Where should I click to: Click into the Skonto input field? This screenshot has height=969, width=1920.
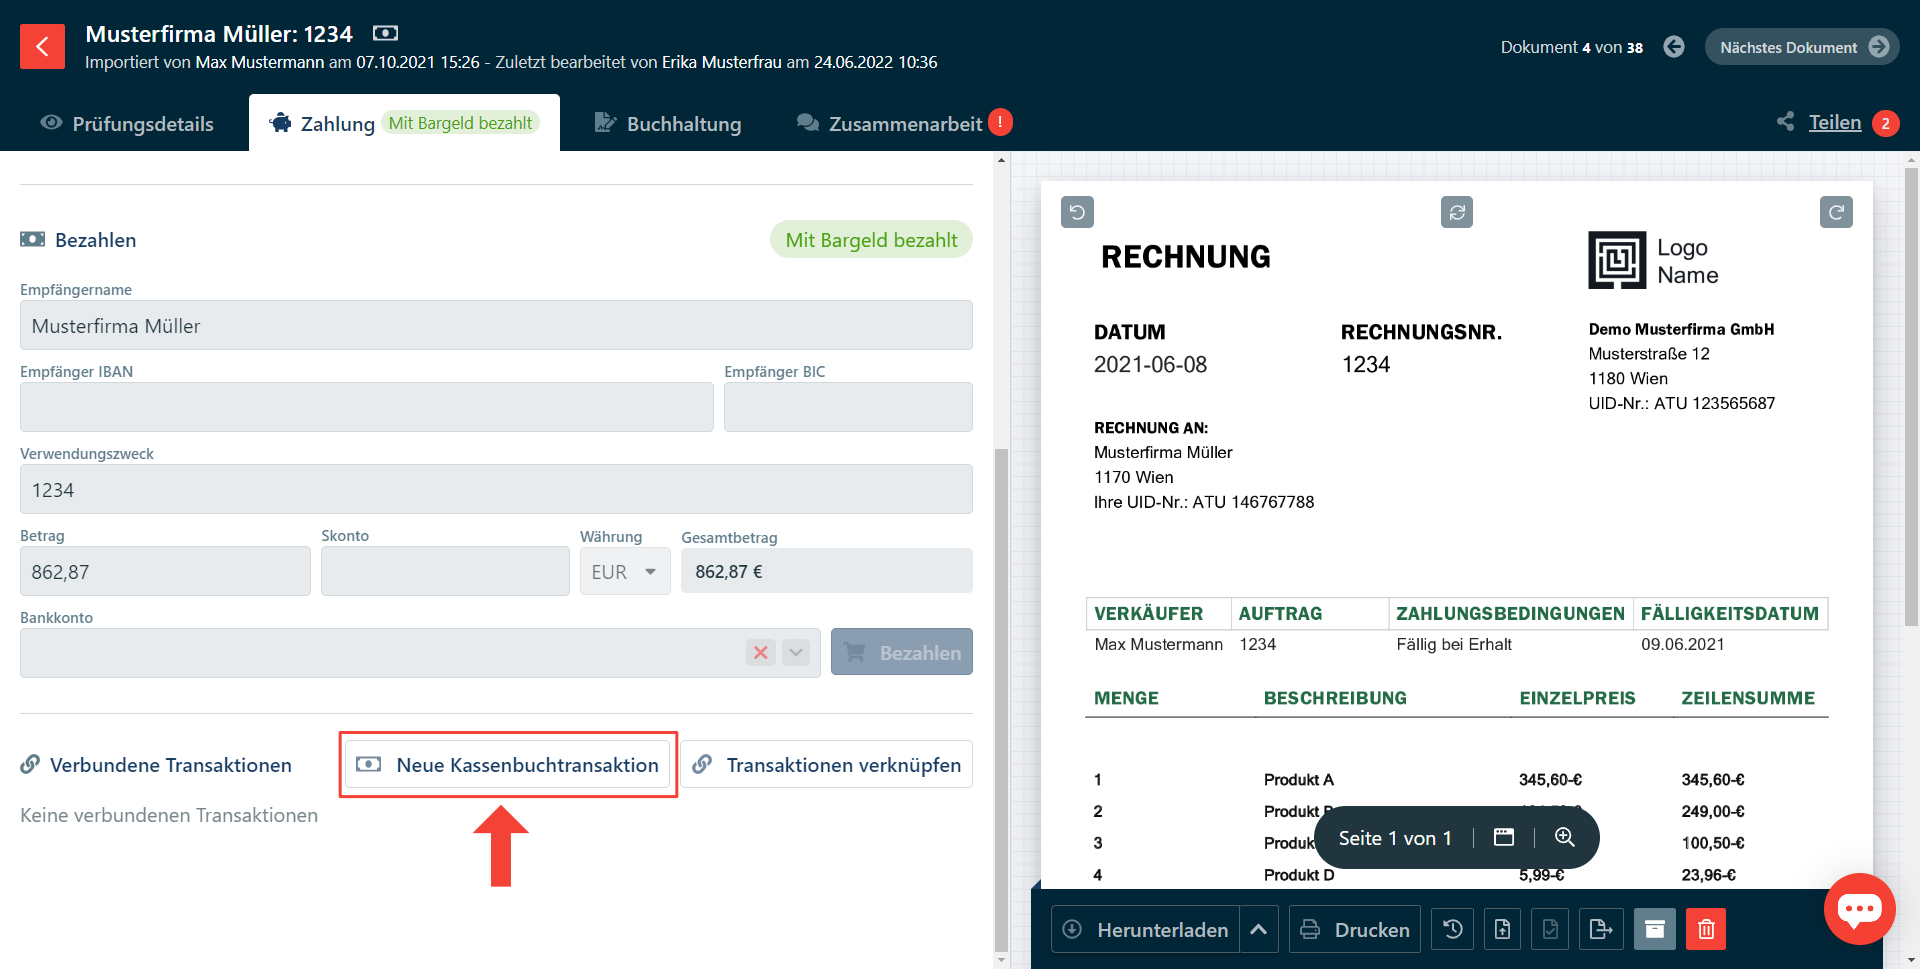[445, 572]
